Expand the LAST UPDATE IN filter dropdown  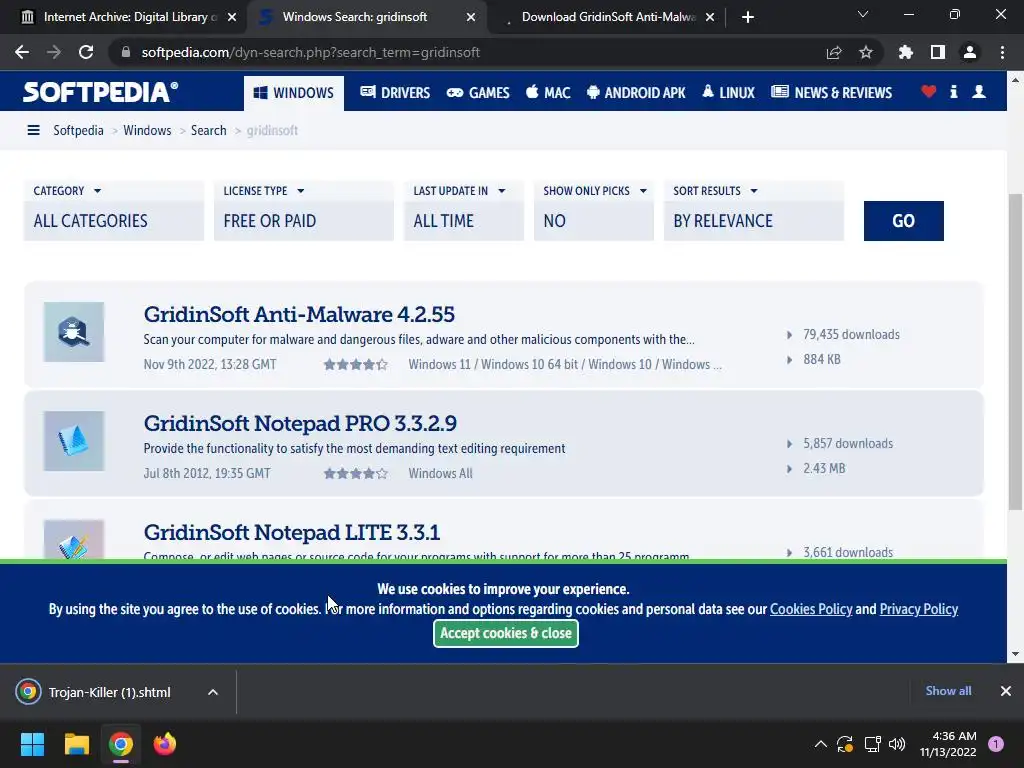(x=464, y=210)
